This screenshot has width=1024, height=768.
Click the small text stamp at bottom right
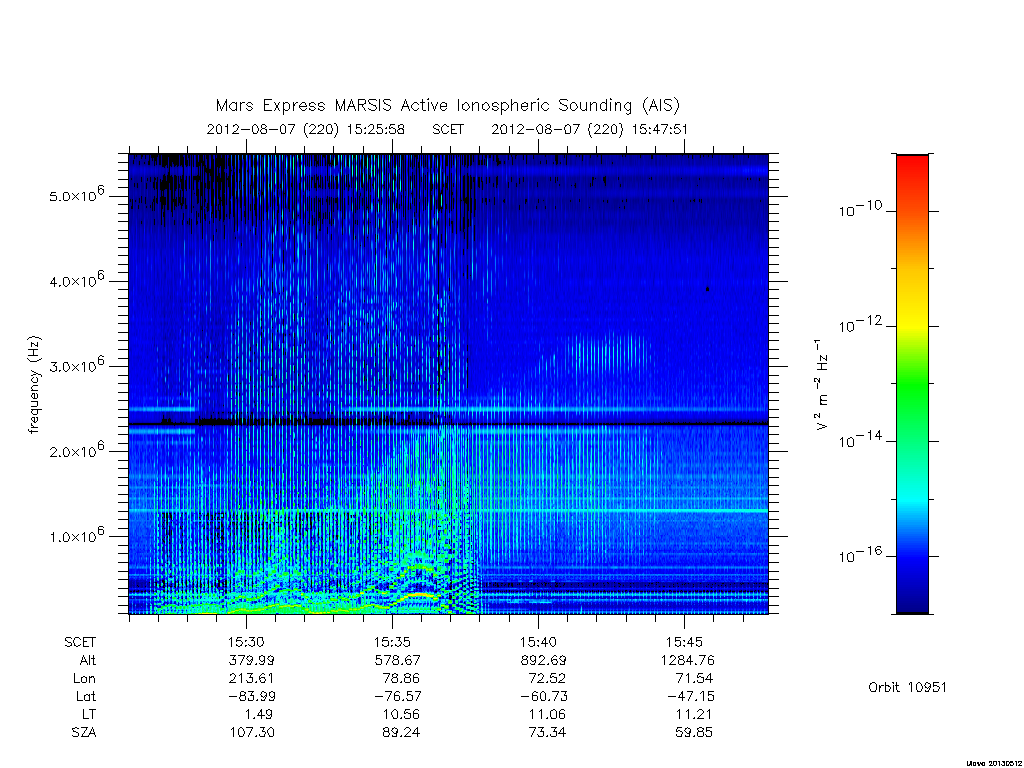point(993,763)
